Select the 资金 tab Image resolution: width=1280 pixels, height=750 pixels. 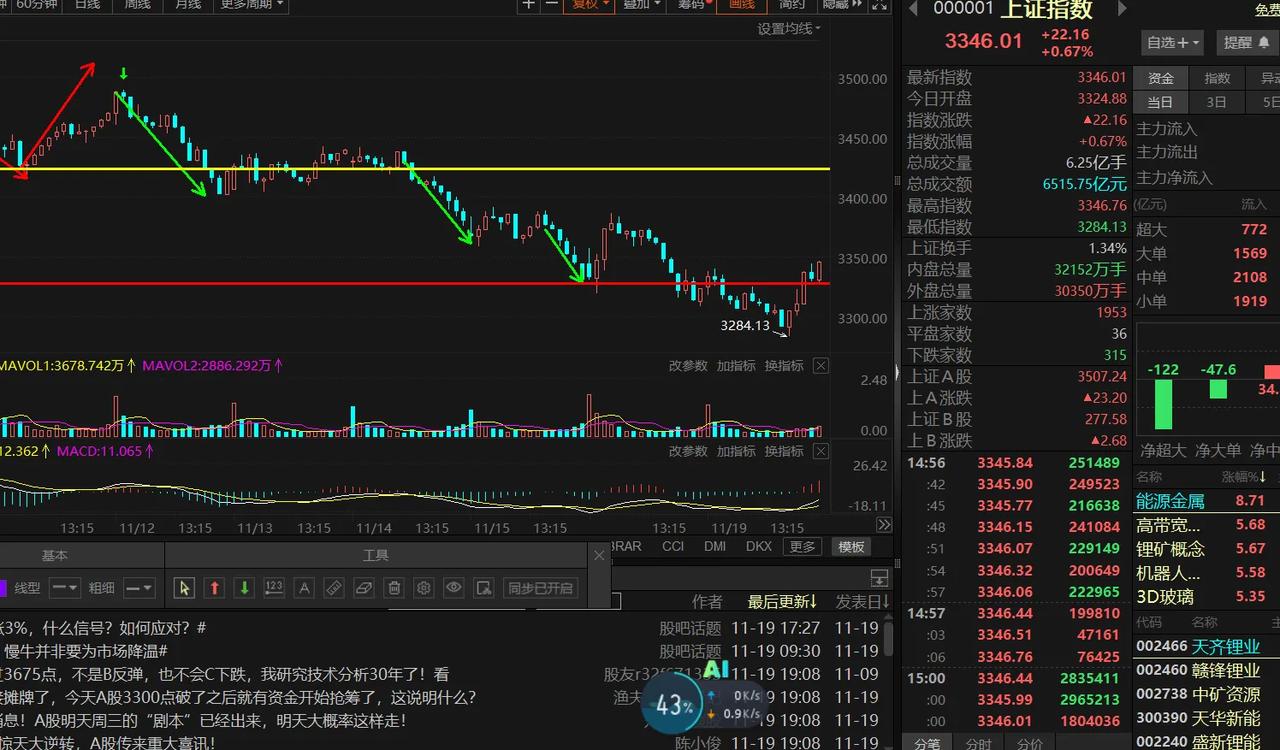pyautogui.click(x=1161, y=78)
